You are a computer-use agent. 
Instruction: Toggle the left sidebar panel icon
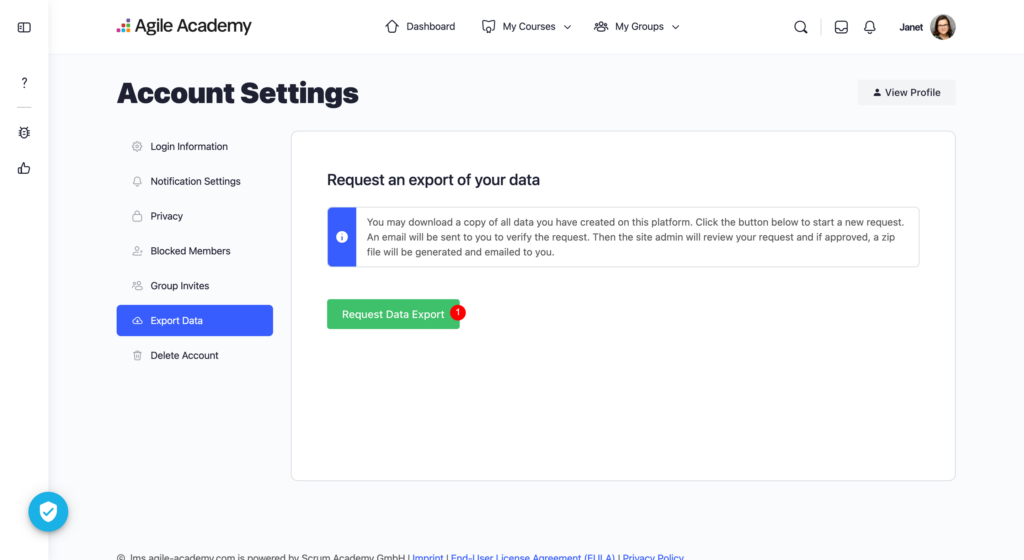click(24, 27)
